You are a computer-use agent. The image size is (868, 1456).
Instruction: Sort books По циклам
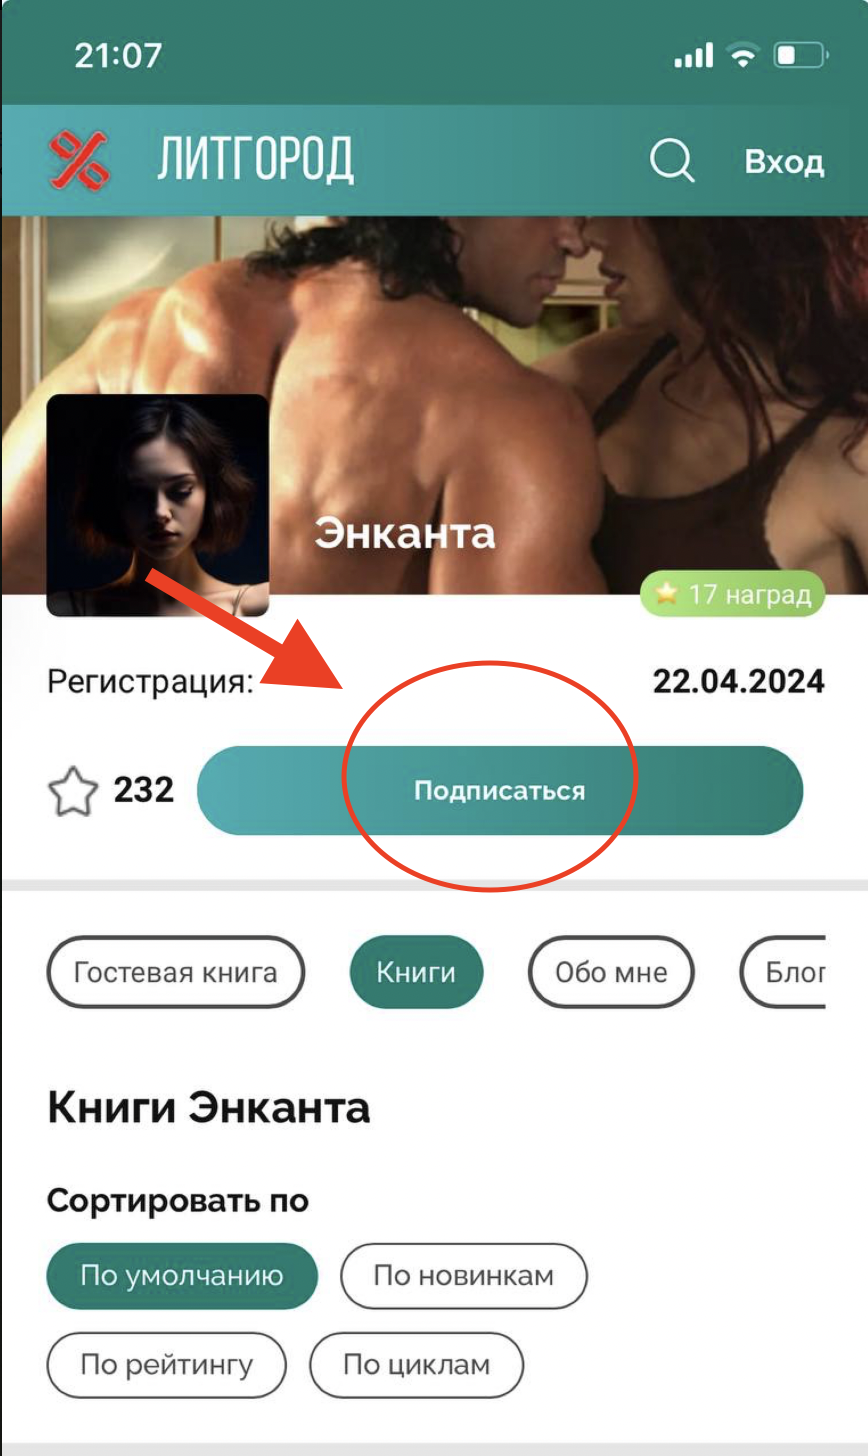pyautogui.click(x=417, y=1365)
